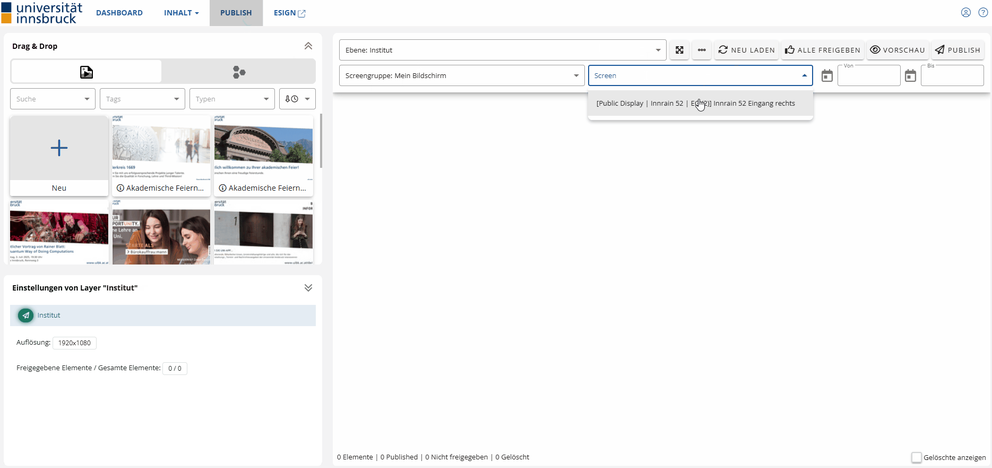
Task: Open the Von date calendar icon
Action: pyautogui.click(x=827, y=76)
